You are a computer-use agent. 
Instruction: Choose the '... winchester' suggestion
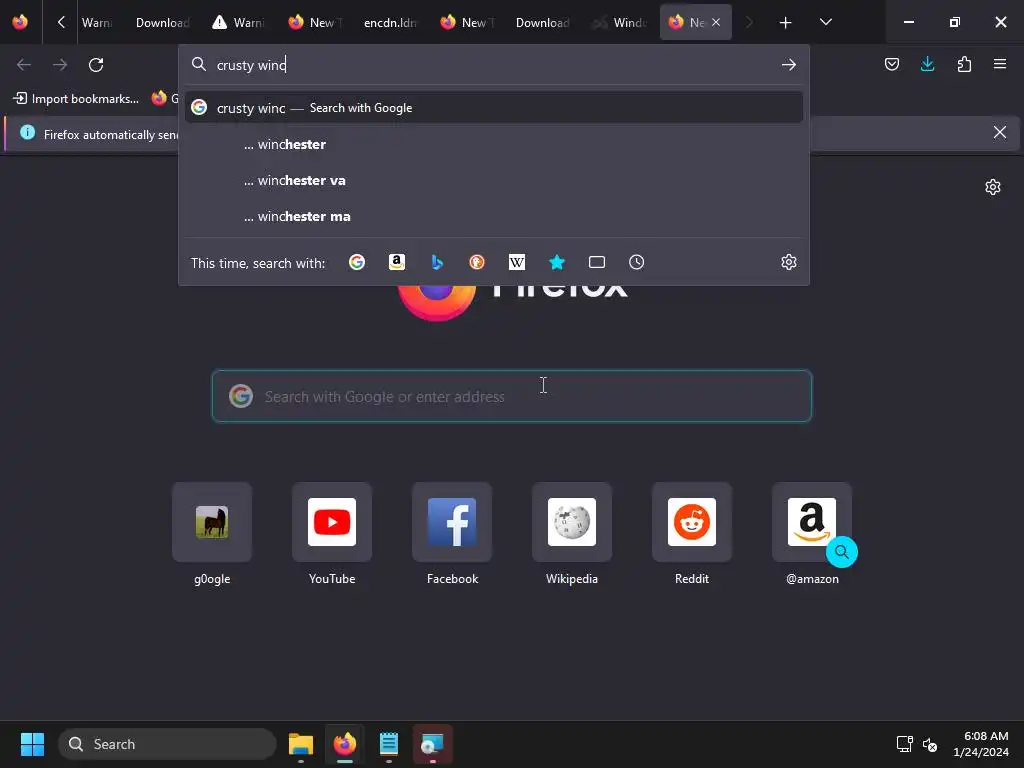[x=494, y=144]
